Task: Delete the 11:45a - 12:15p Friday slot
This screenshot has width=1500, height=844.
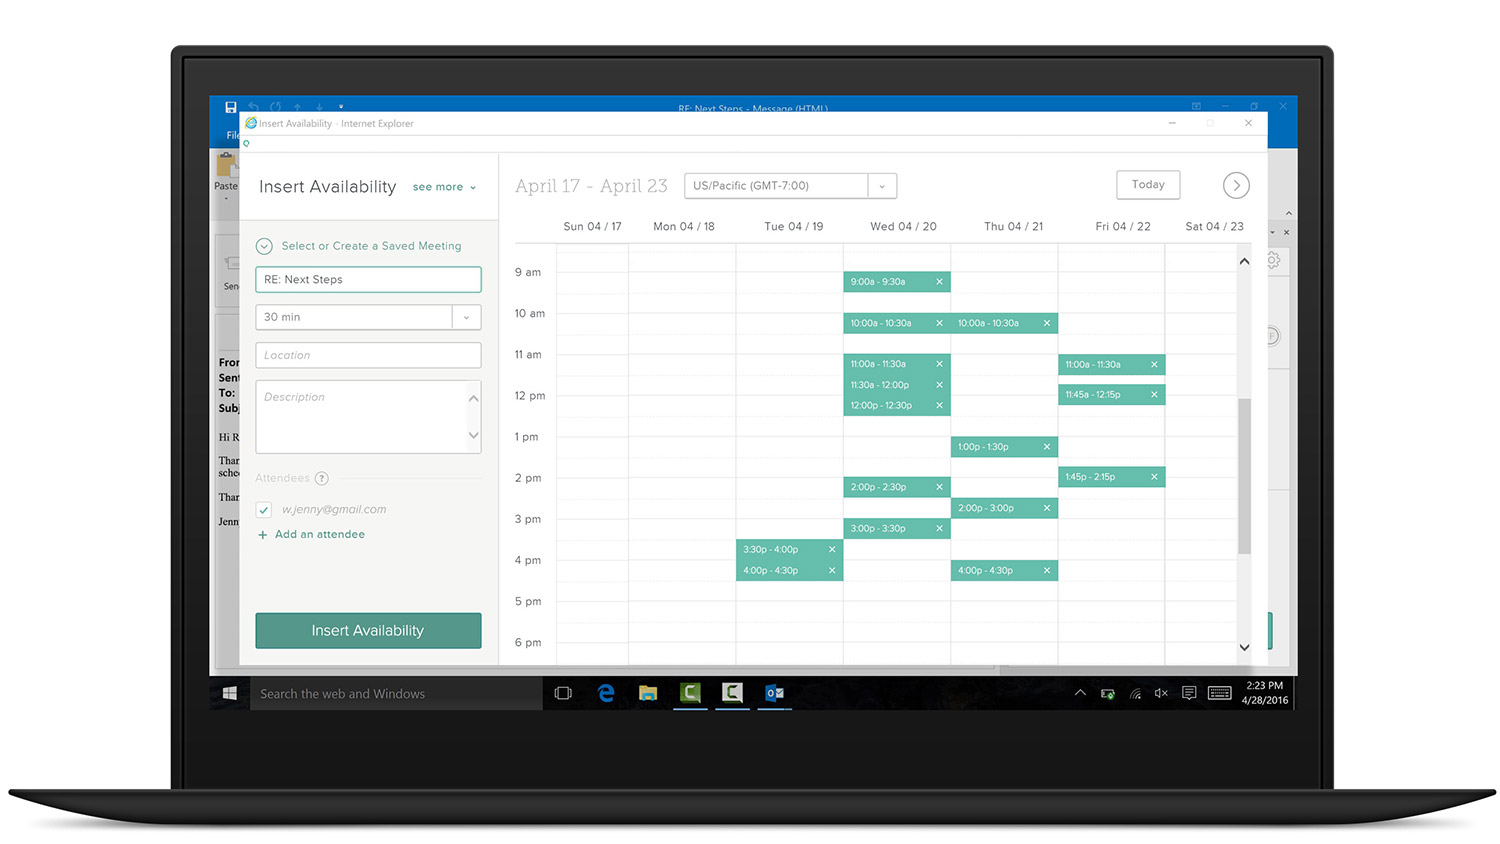Action: click(x=1154, y=395)
